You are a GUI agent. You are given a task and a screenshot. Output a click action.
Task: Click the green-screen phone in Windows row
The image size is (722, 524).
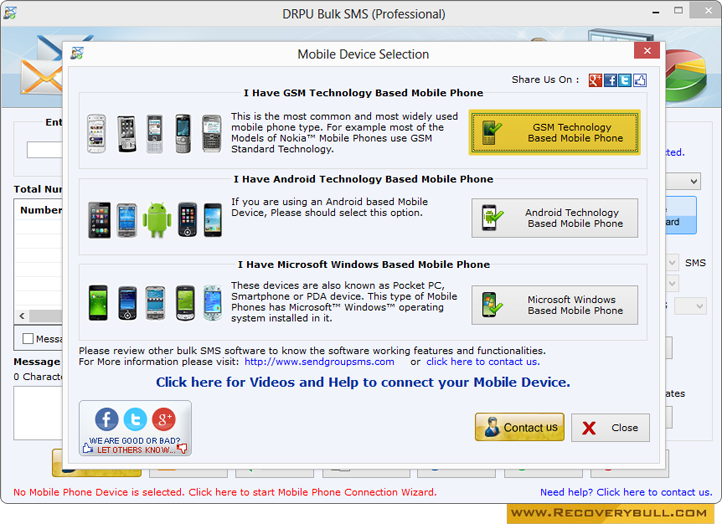98,303
